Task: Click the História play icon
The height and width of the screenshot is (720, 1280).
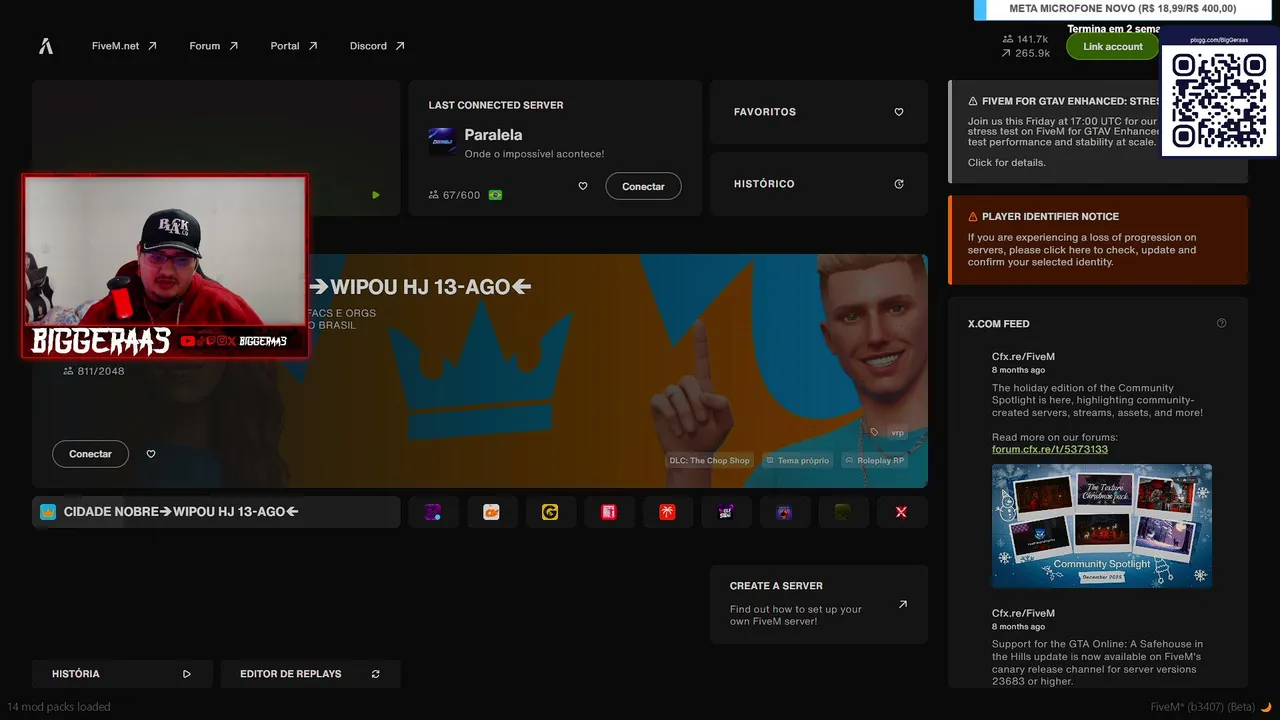Action: pyautogui.click(x=187, y=674)
